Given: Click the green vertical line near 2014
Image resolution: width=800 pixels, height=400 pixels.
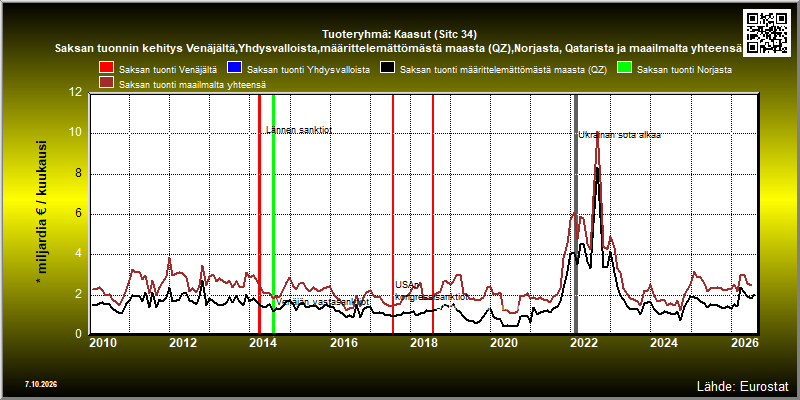Looking at the screenshot, I should click(273, 214).
